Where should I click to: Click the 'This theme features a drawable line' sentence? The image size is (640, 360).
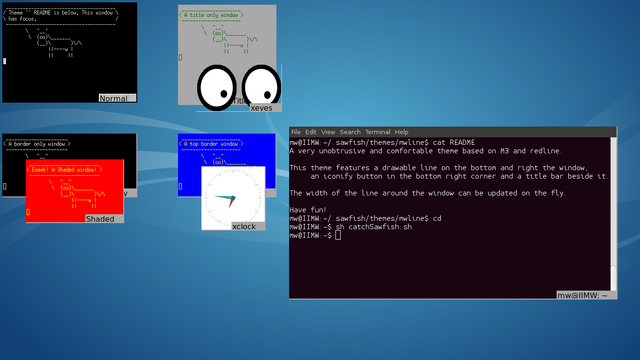439,168
